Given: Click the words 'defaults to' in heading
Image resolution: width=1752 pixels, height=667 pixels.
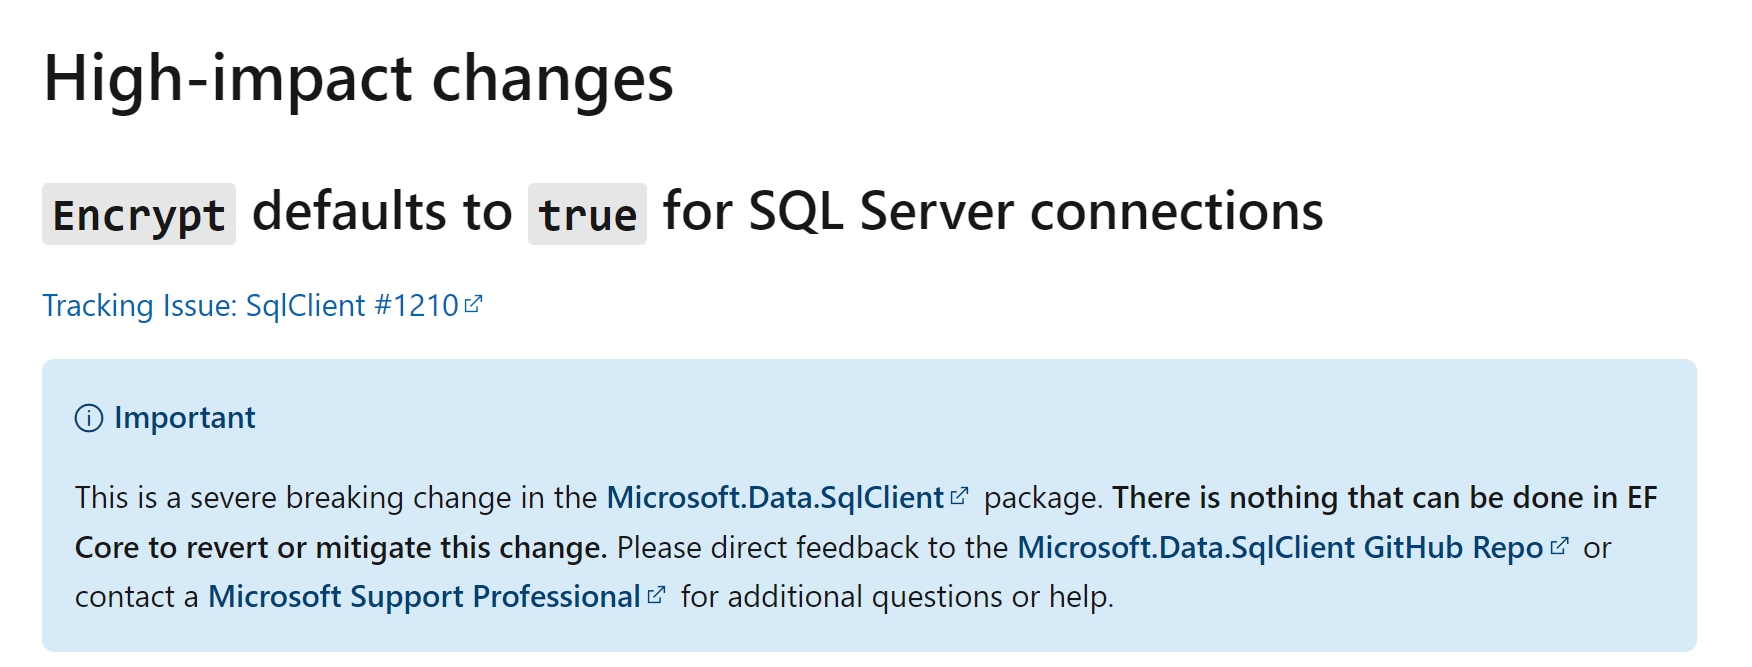Looking at the screenshot, I should 382,212.
